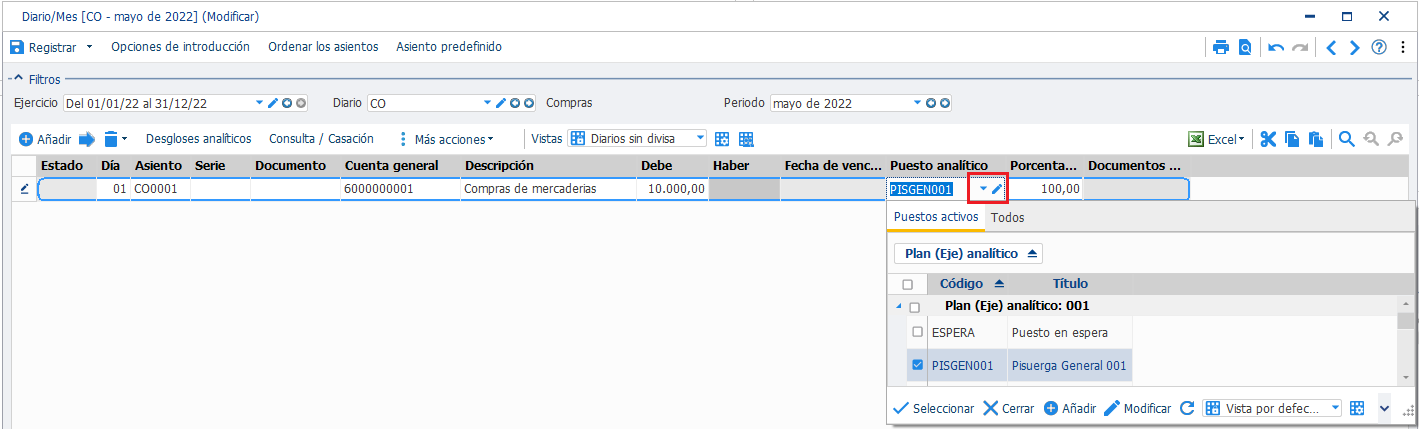Sort by the Código column header
The image size is (1419, 429).
(x=969, y=284)
